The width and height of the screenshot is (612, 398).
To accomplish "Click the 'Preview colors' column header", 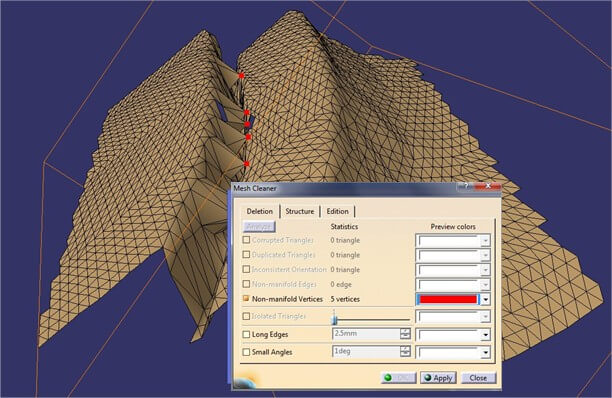I will [x=453, y=226].
